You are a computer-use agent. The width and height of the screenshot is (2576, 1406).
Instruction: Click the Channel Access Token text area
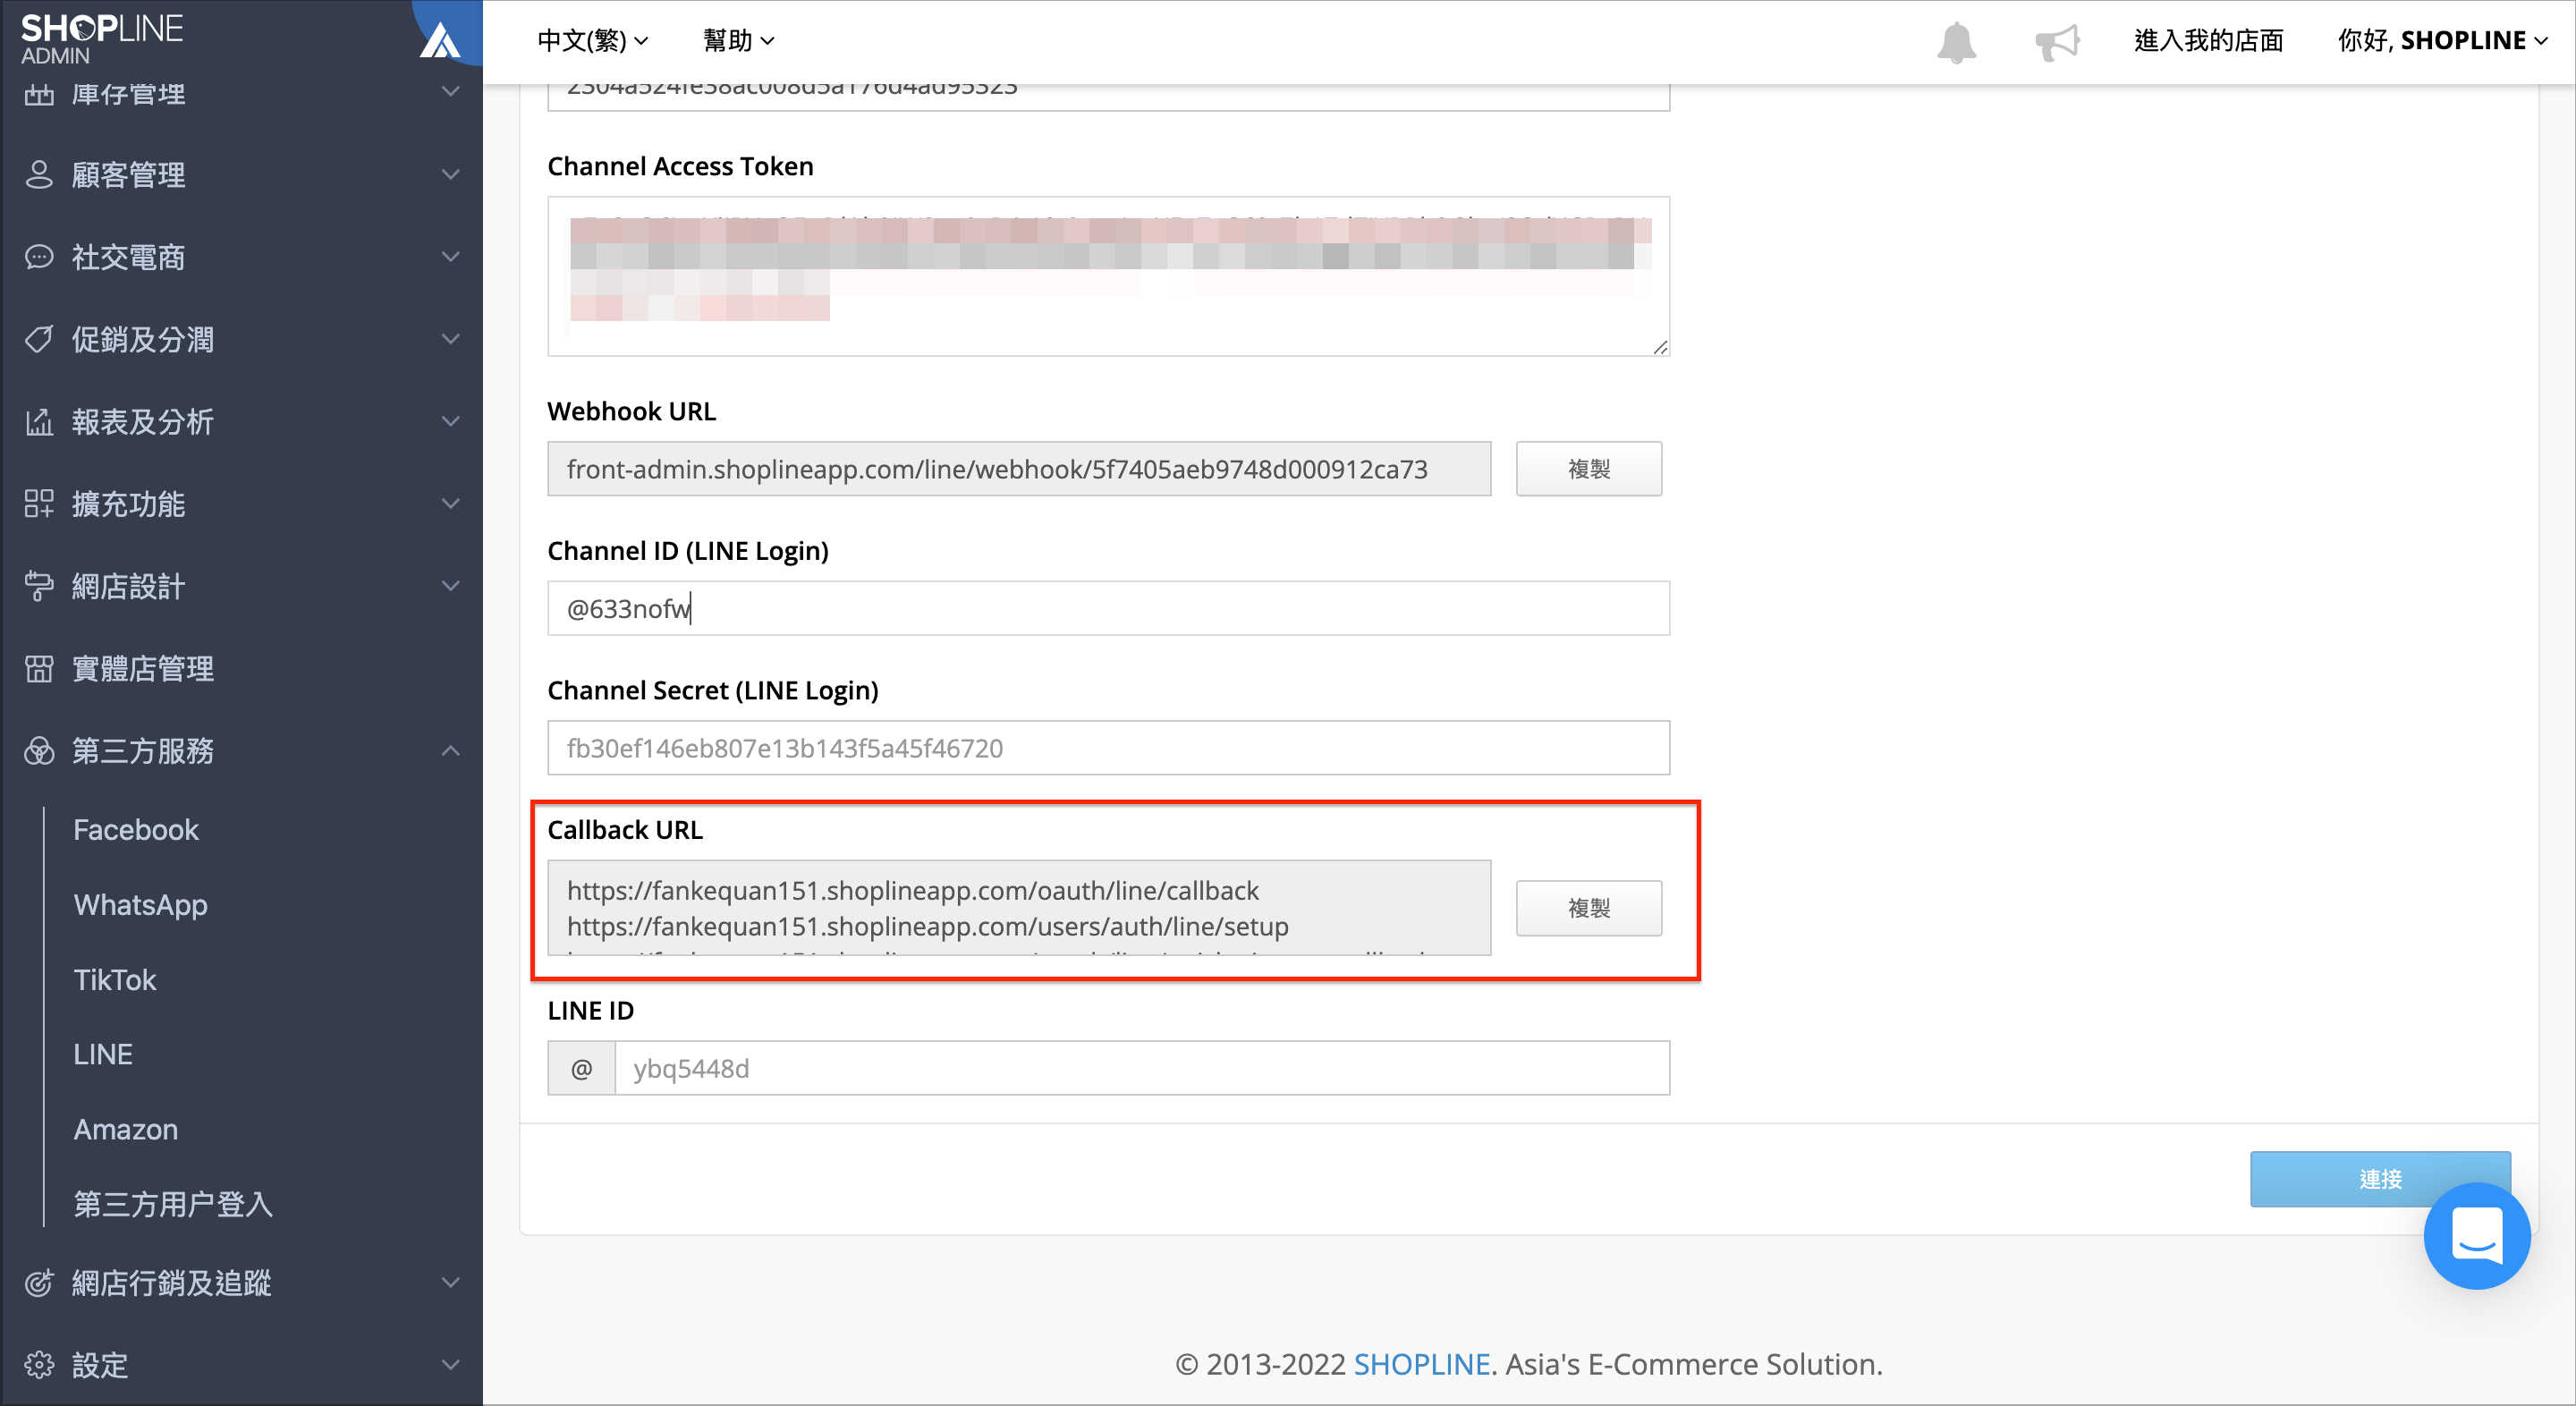tap(1108, 276)
